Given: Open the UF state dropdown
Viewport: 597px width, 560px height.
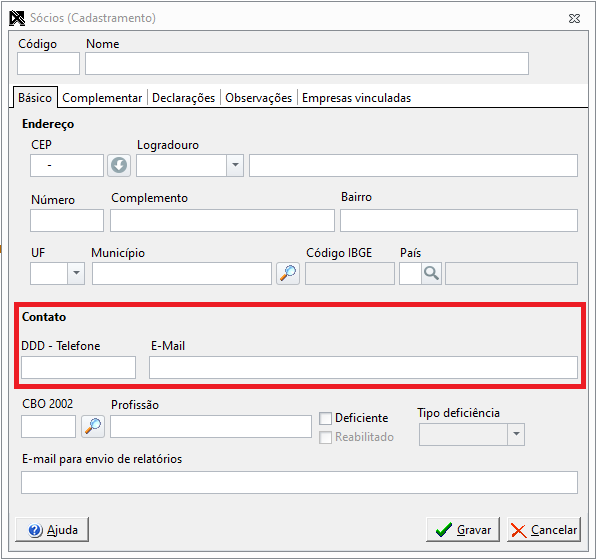Looking at the screenshot, I should coord(76,273).
